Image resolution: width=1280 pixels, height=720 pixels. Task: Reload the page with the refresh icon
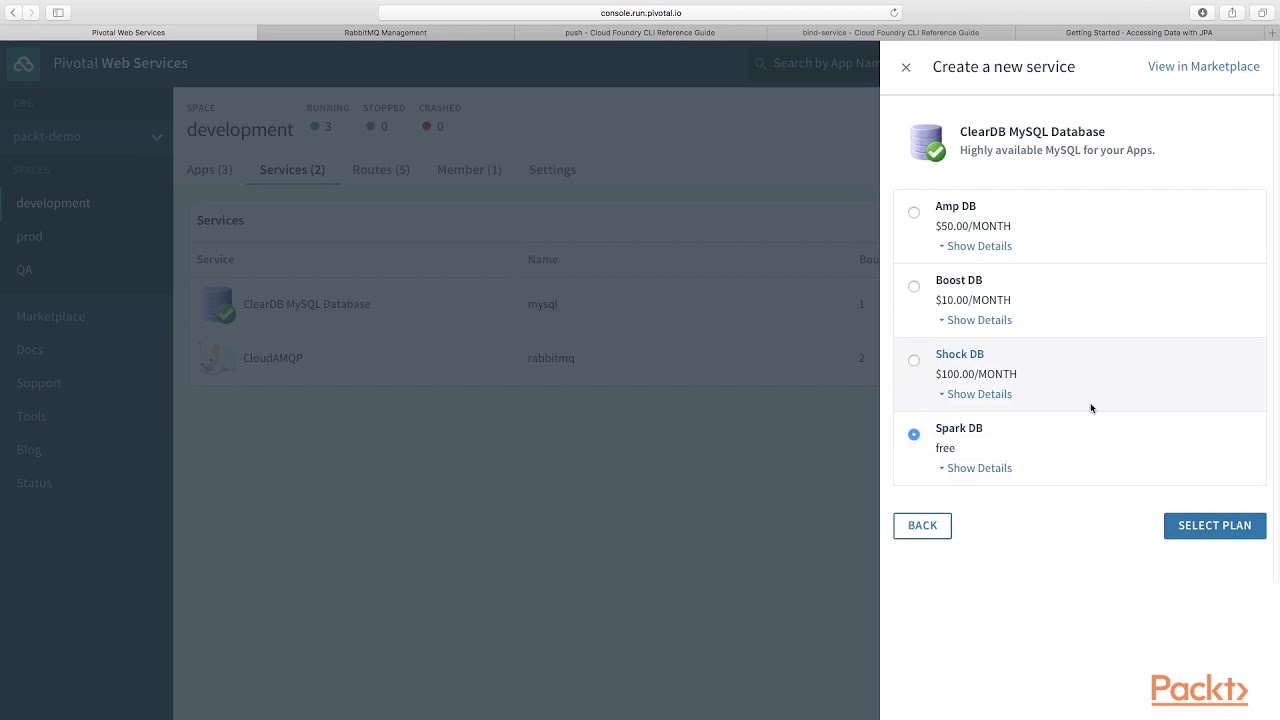894,13
